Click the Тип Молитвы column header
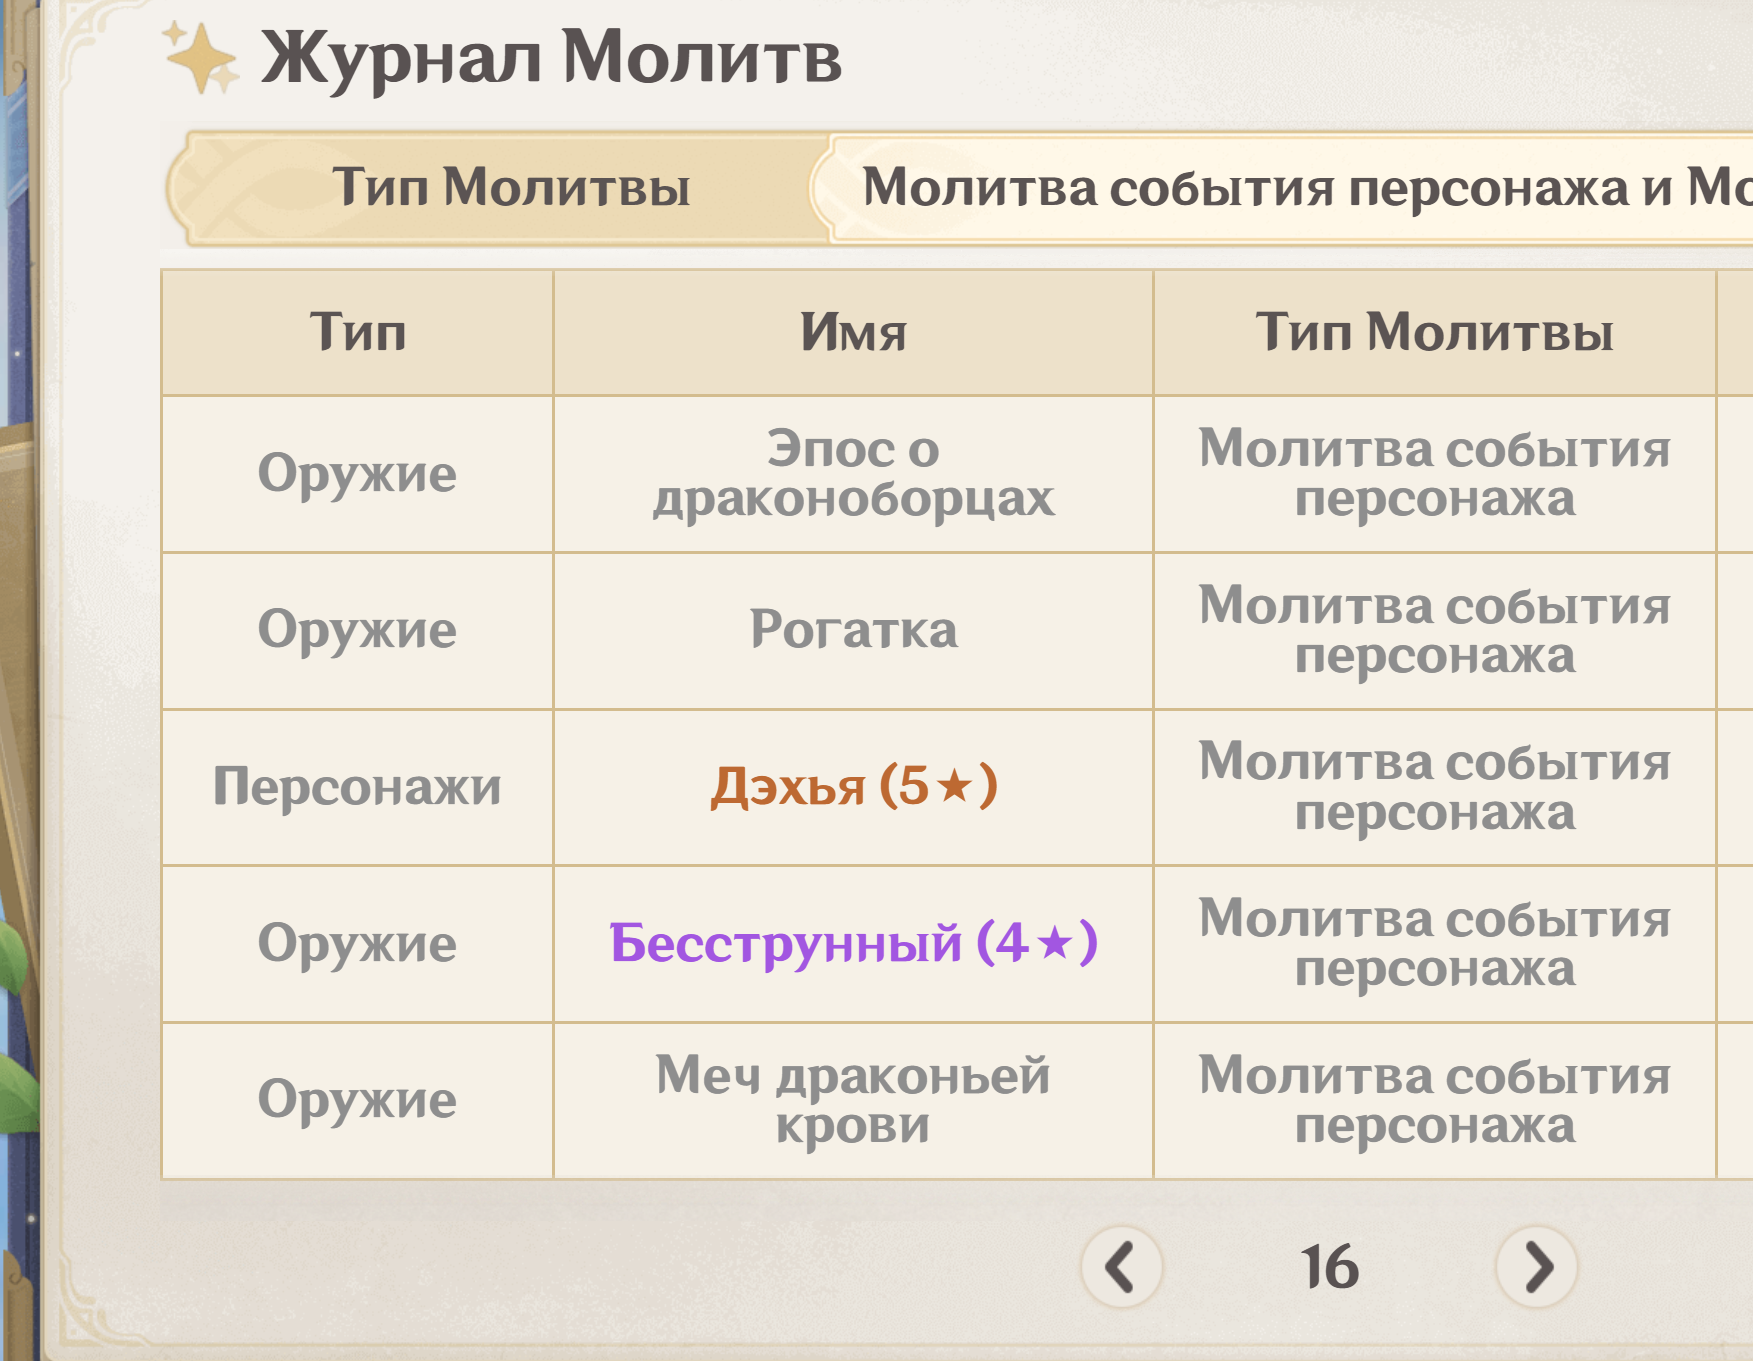The image size is (1753, 1361). point(1434,332)
